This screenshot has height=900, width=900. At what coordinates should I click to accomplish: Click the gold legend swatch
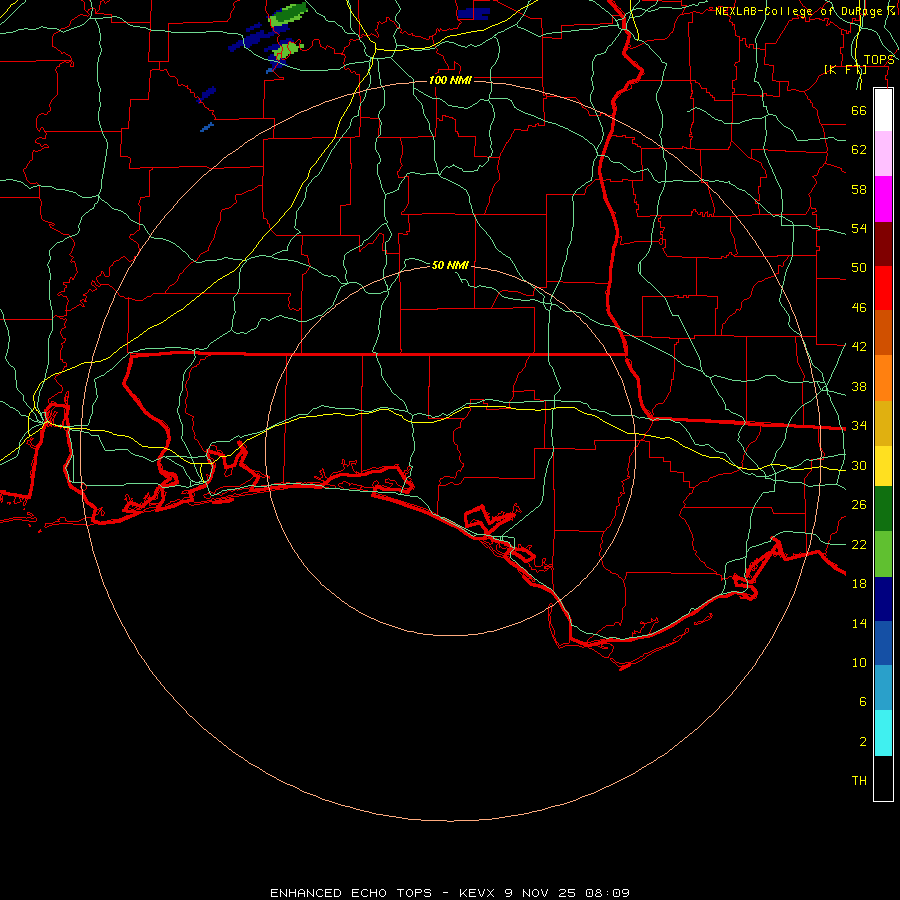click(x=883, y=424)
